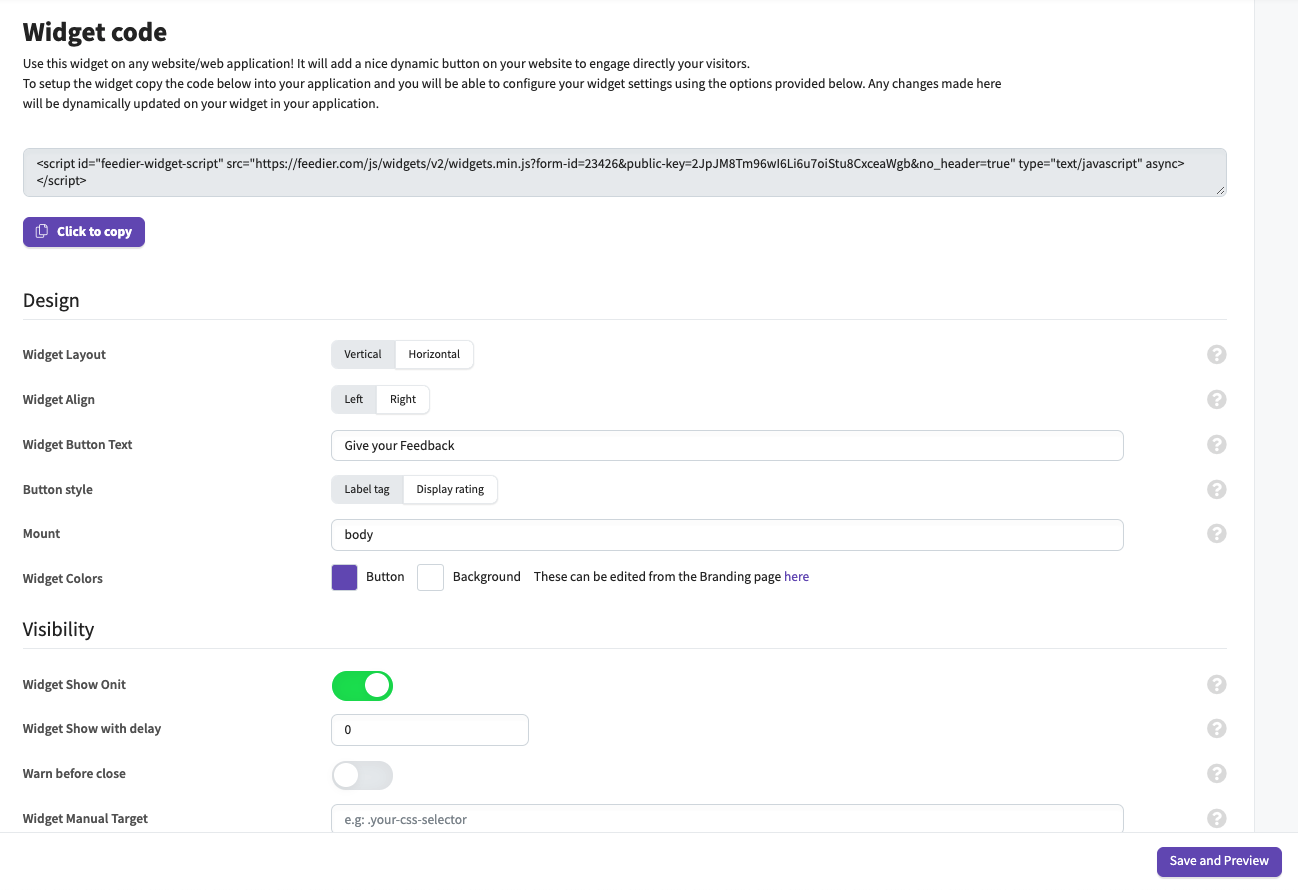Click the white Background color swatch
1298x890 pixels.
coord(430,577)
